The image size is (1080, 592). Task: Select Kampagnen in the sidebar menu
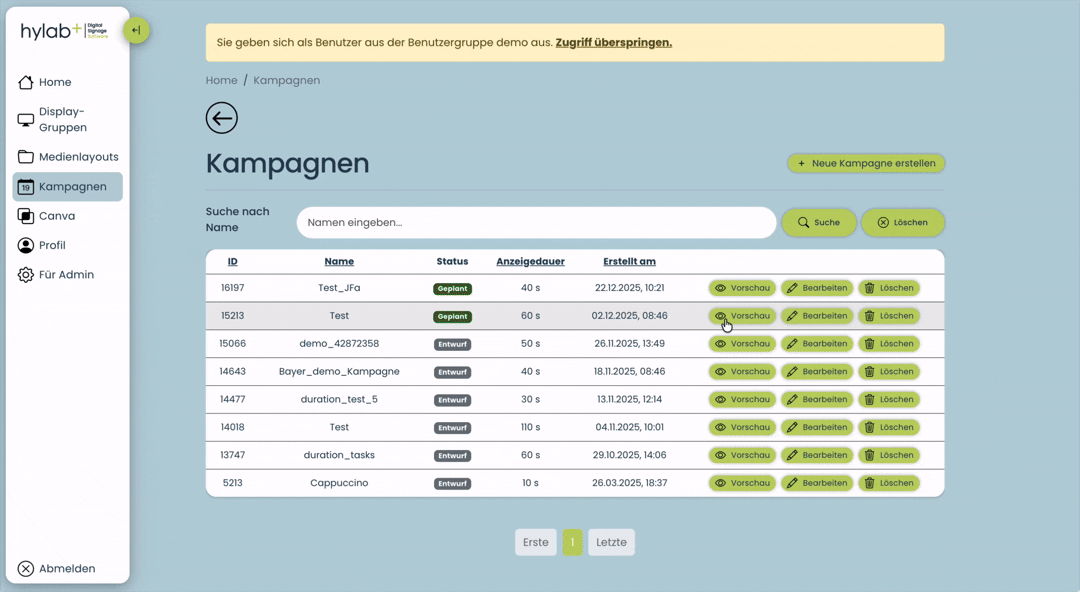click(72, 186)
